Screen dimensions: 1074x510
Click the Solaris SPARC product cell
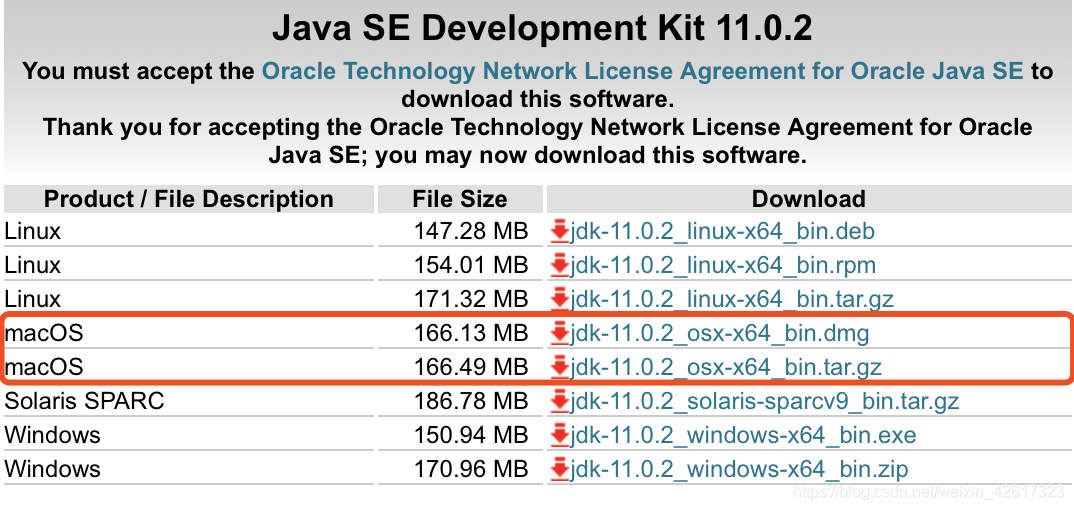coord(189,401)
